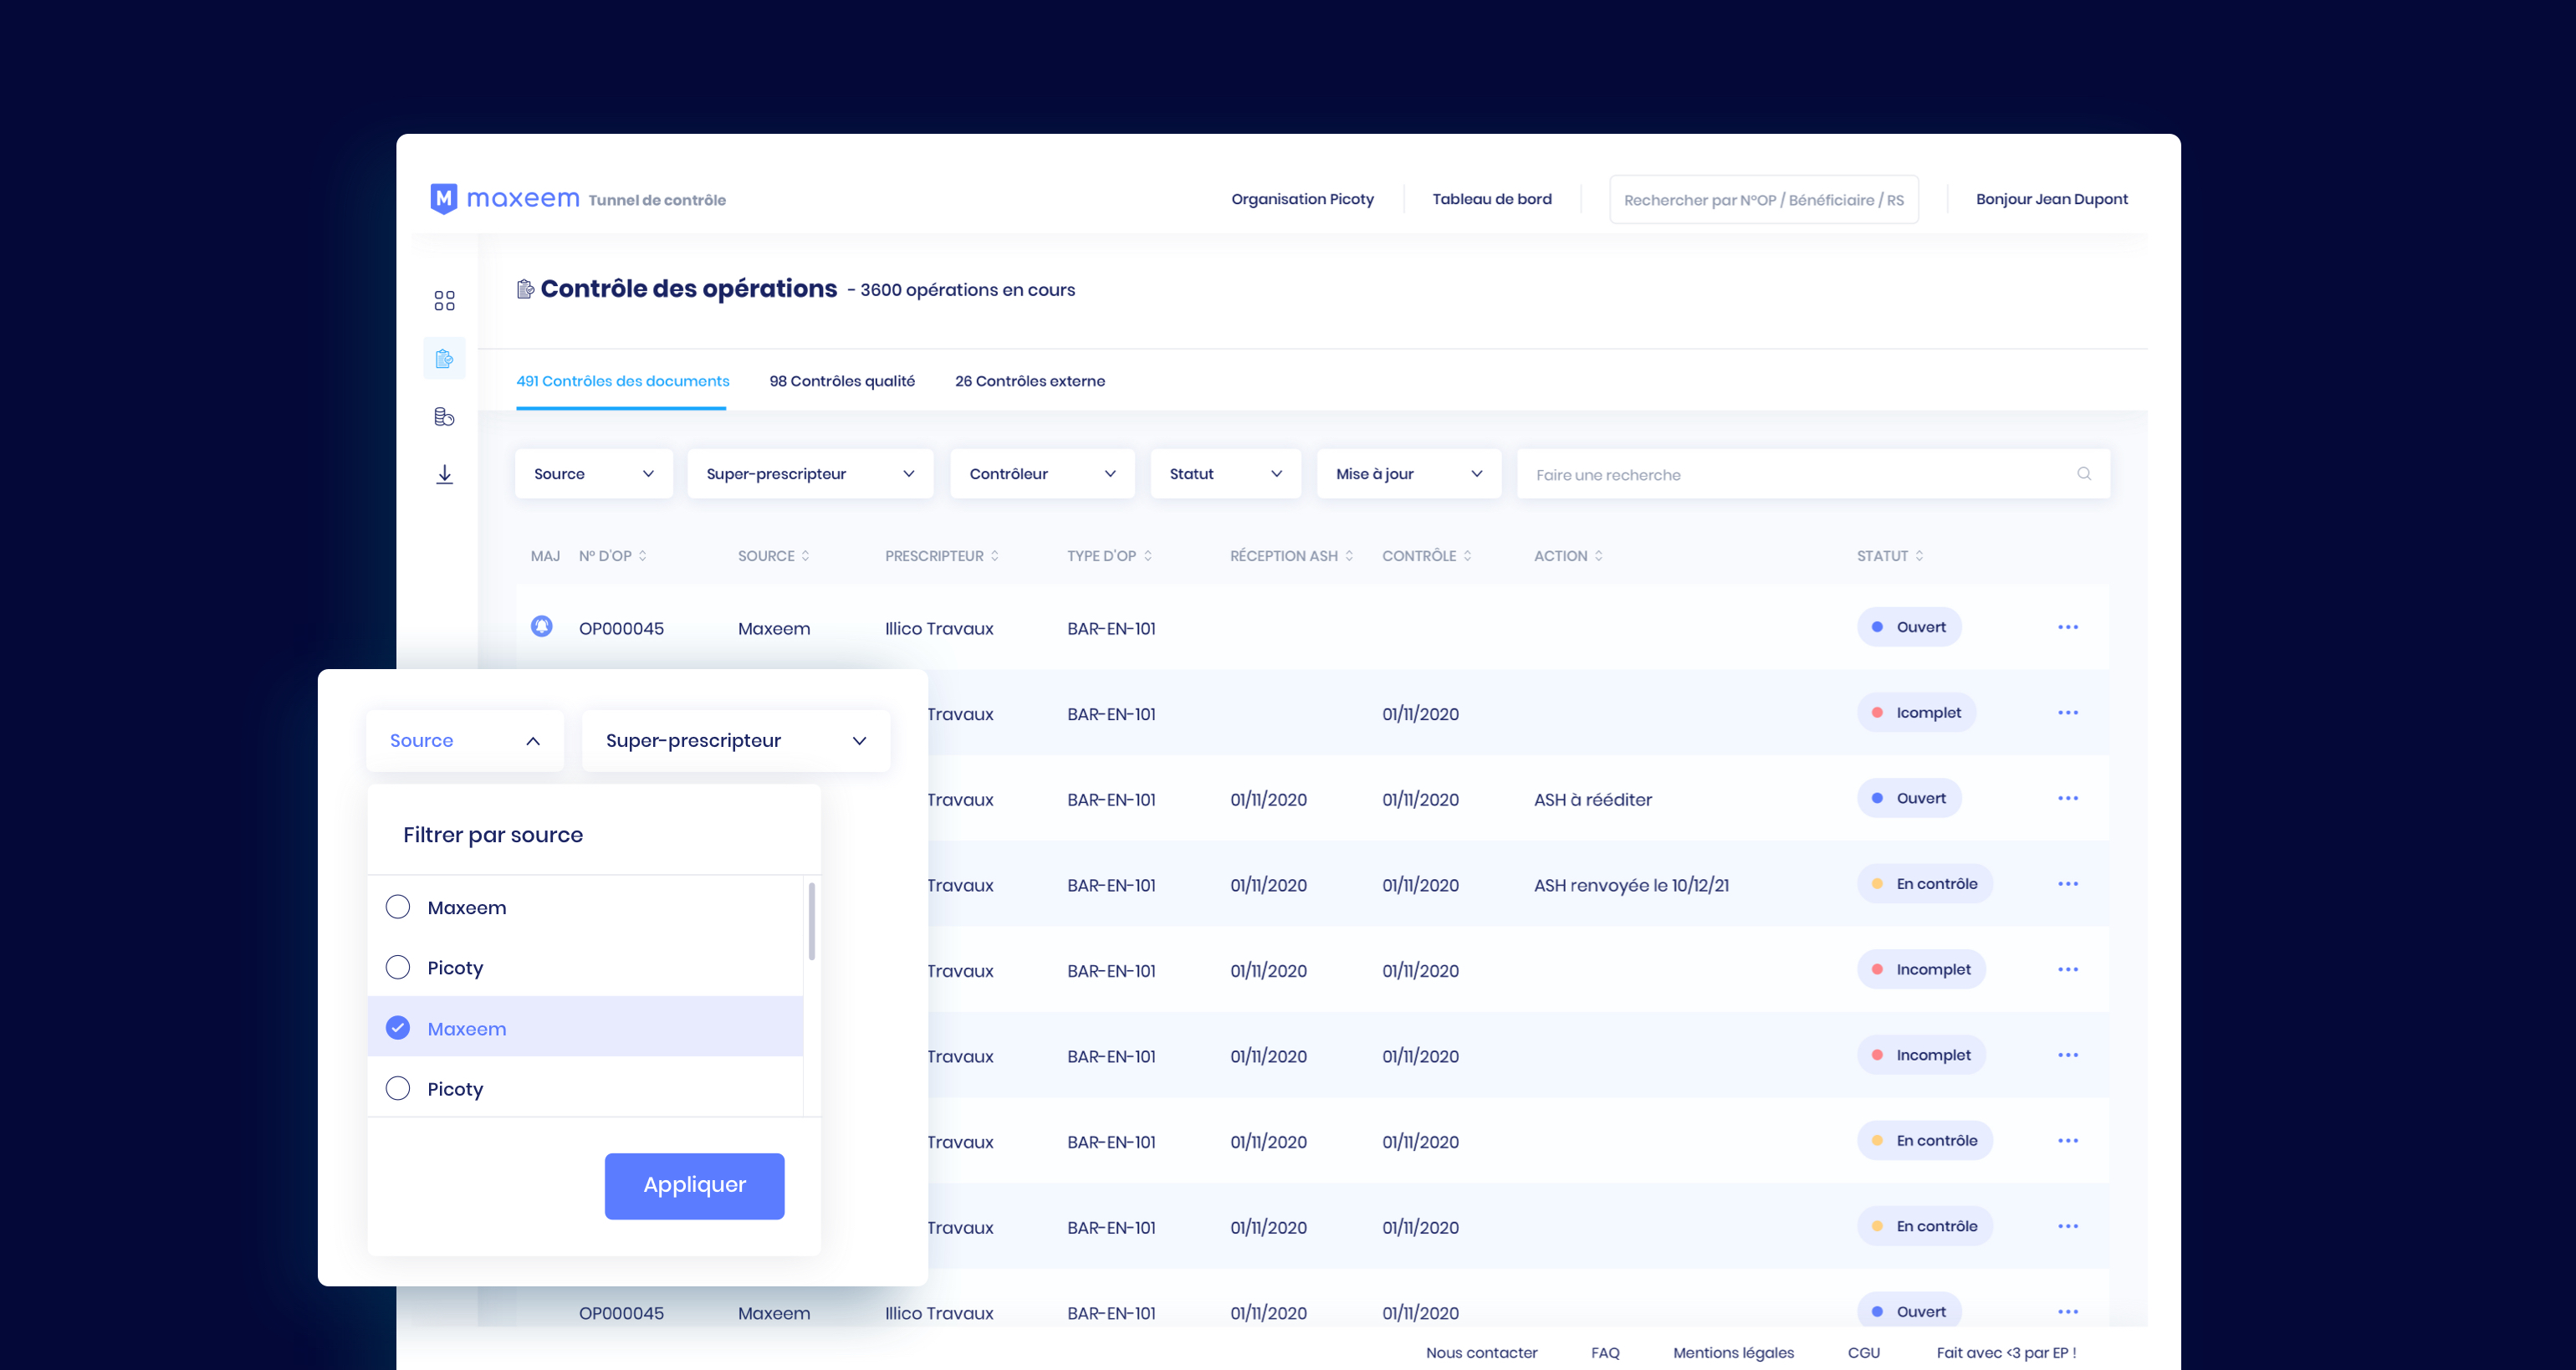Switch to the 98 Contrôles qualité tab

pyautogui.click(x=841, y=380)
